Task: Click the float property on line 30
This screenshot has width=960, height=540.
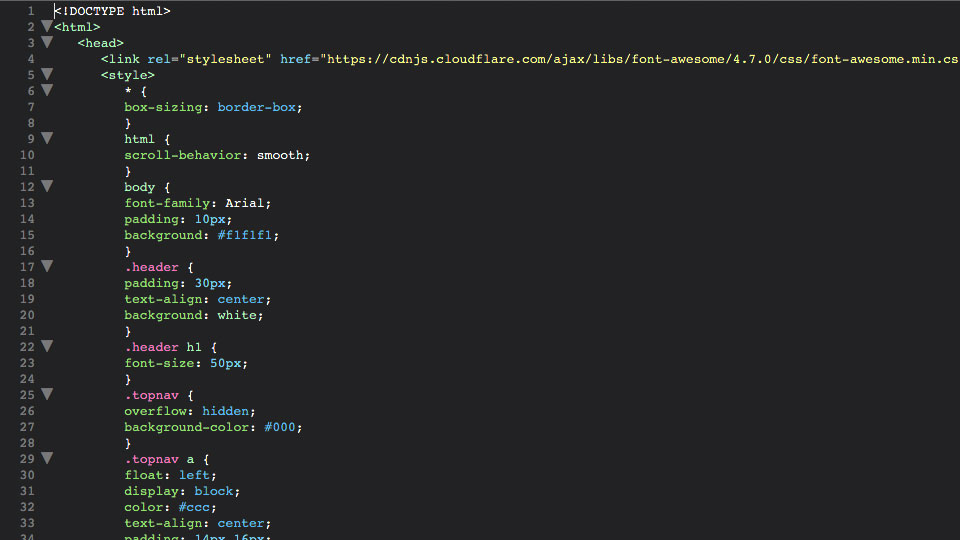Action: click(x=143, y=475)
